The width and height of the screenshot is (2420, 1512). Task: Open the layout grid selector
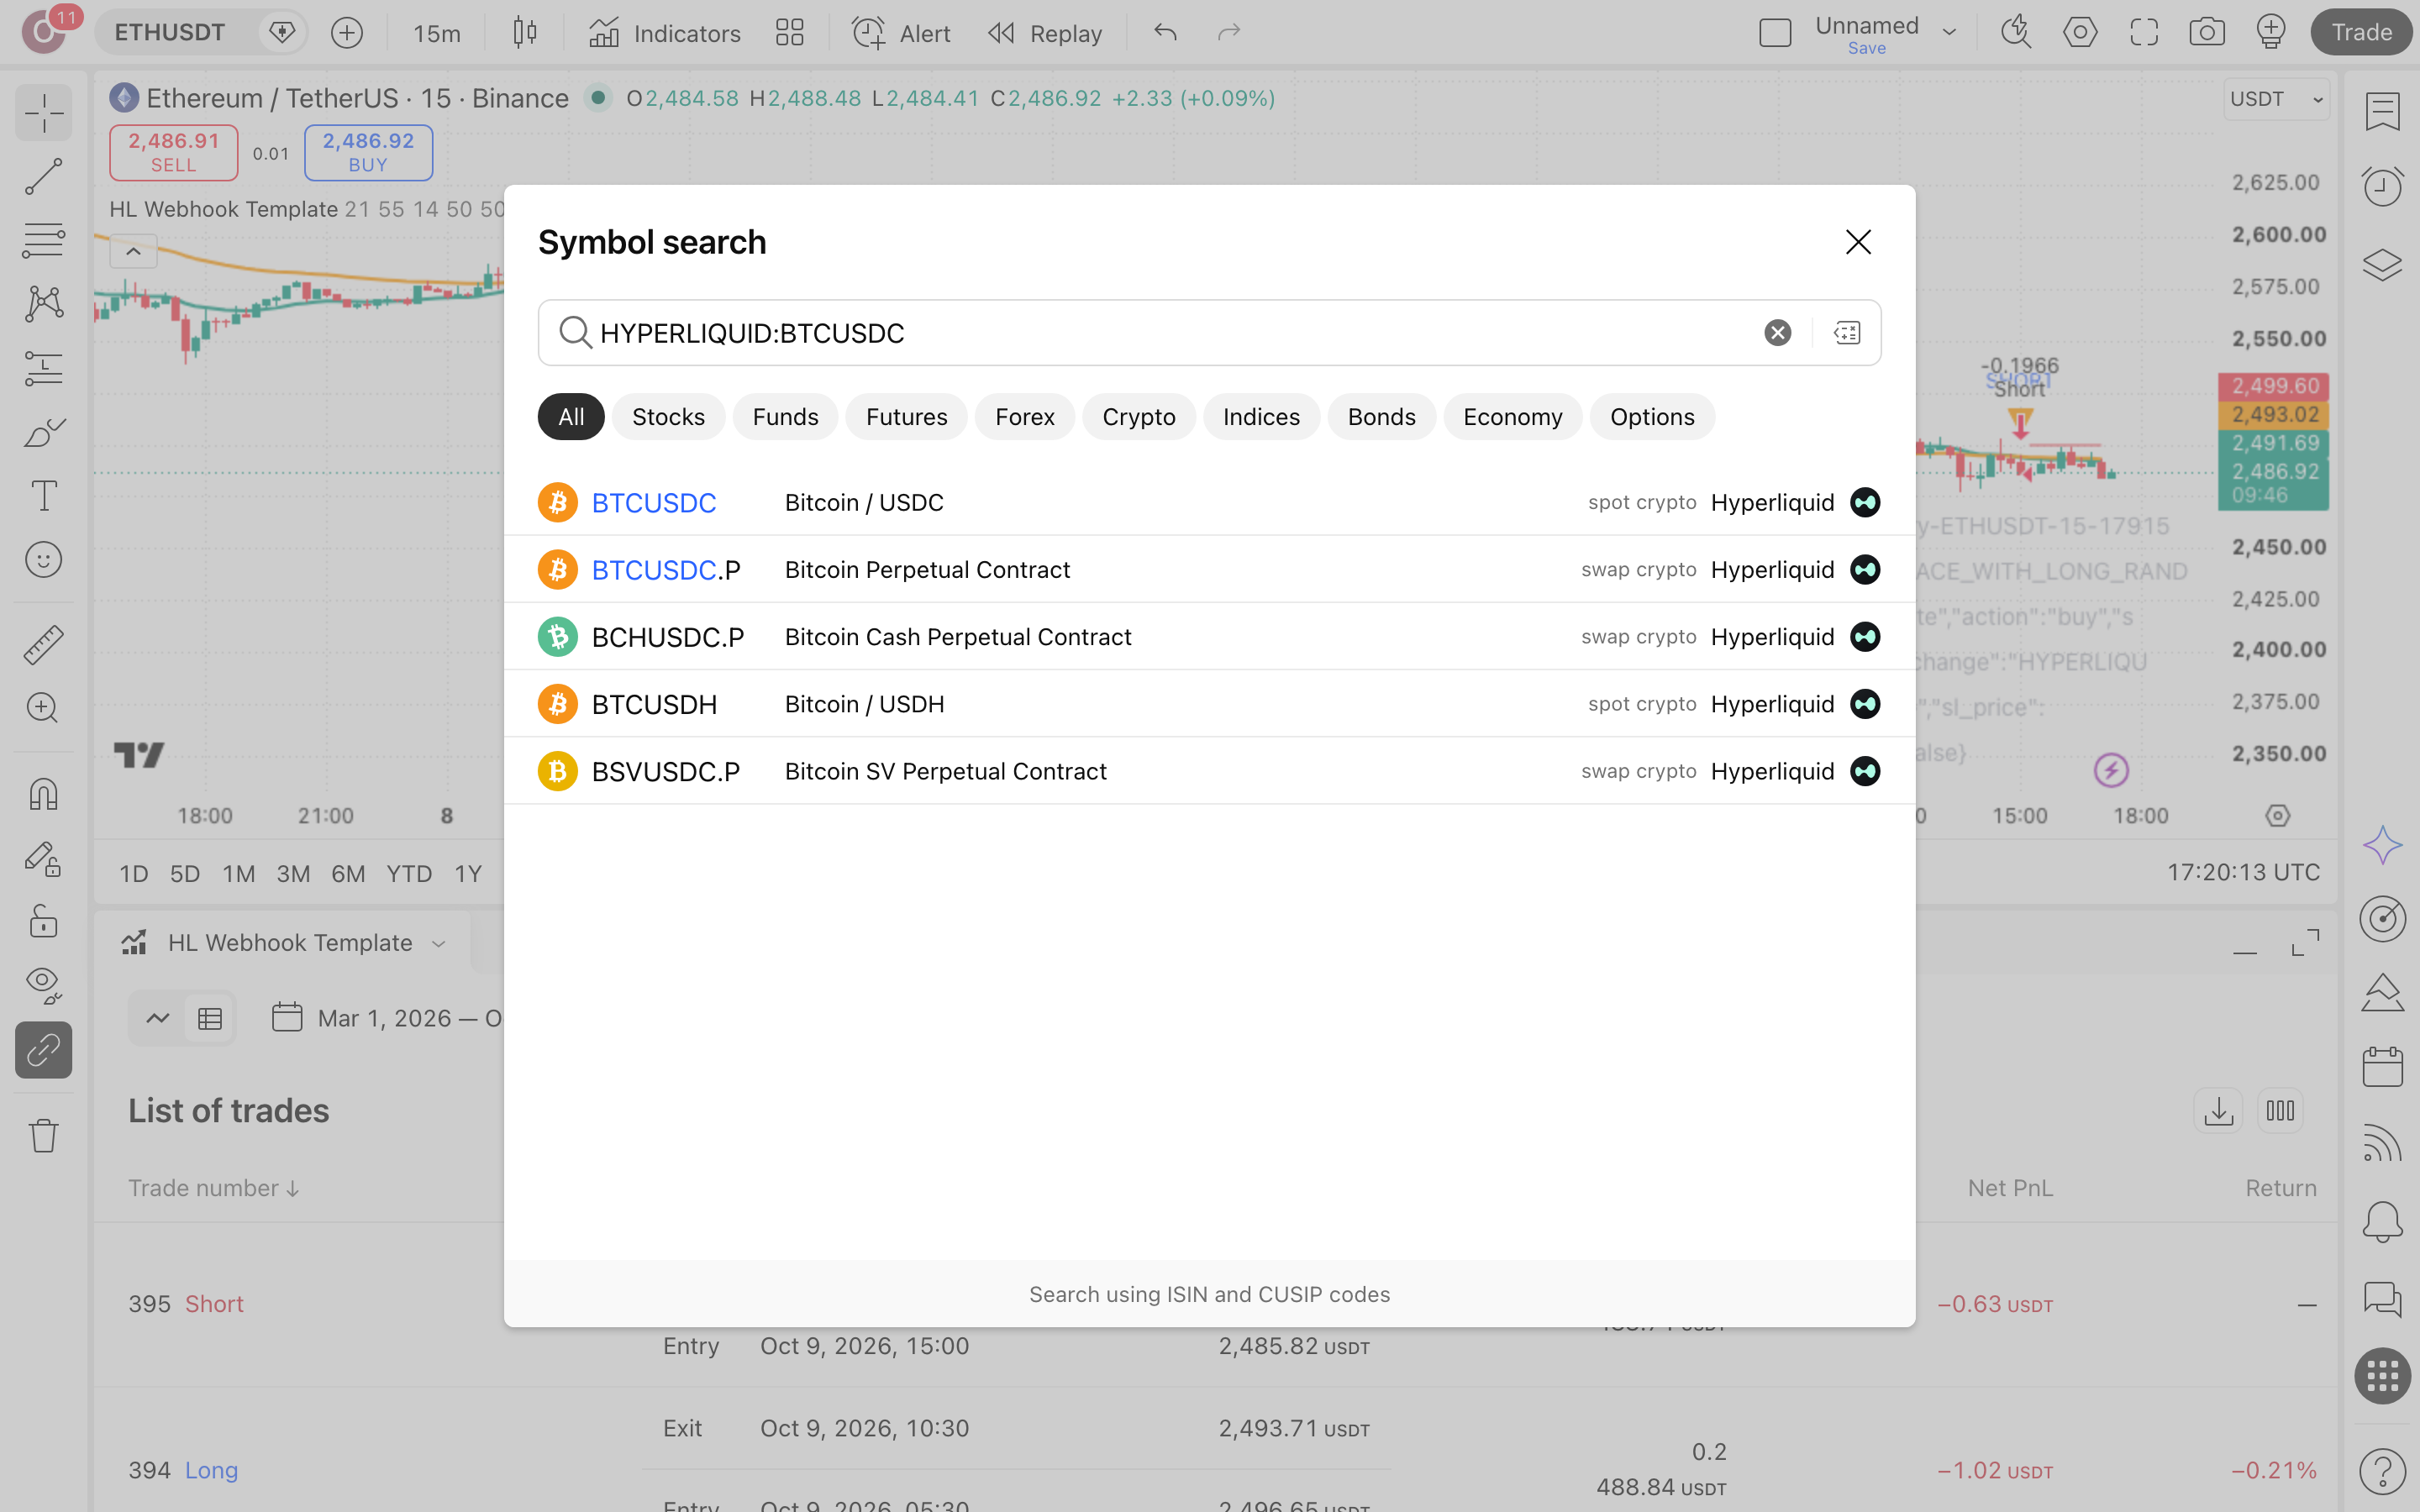point(790,33)
